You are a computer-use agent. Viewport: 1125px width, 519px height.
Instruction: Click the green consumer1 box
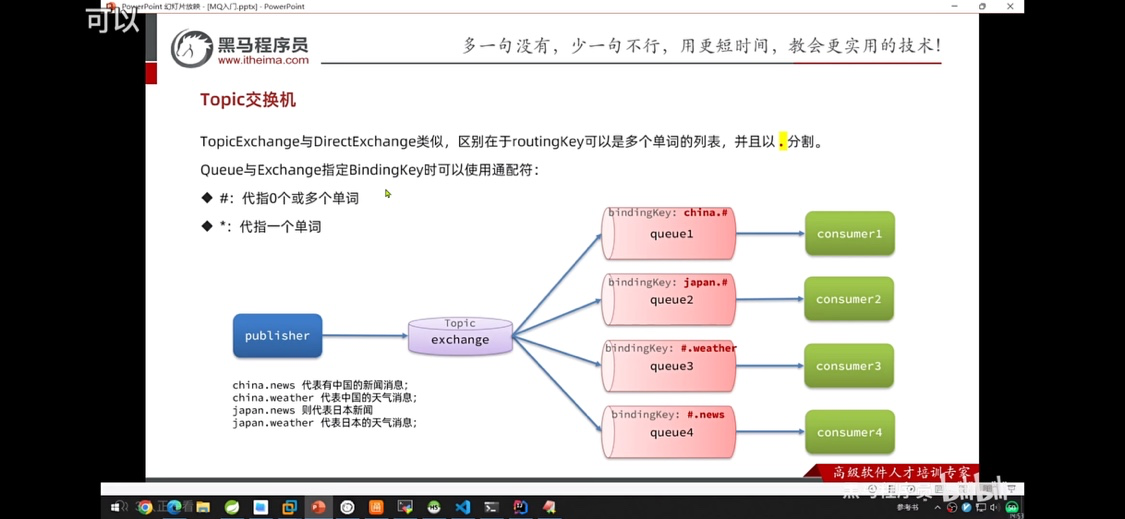tap(849, 233)
